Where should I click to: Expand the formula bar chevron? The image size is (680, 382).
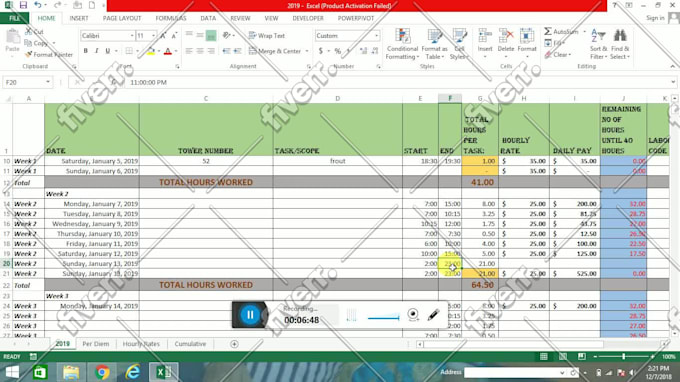[673, 82]
